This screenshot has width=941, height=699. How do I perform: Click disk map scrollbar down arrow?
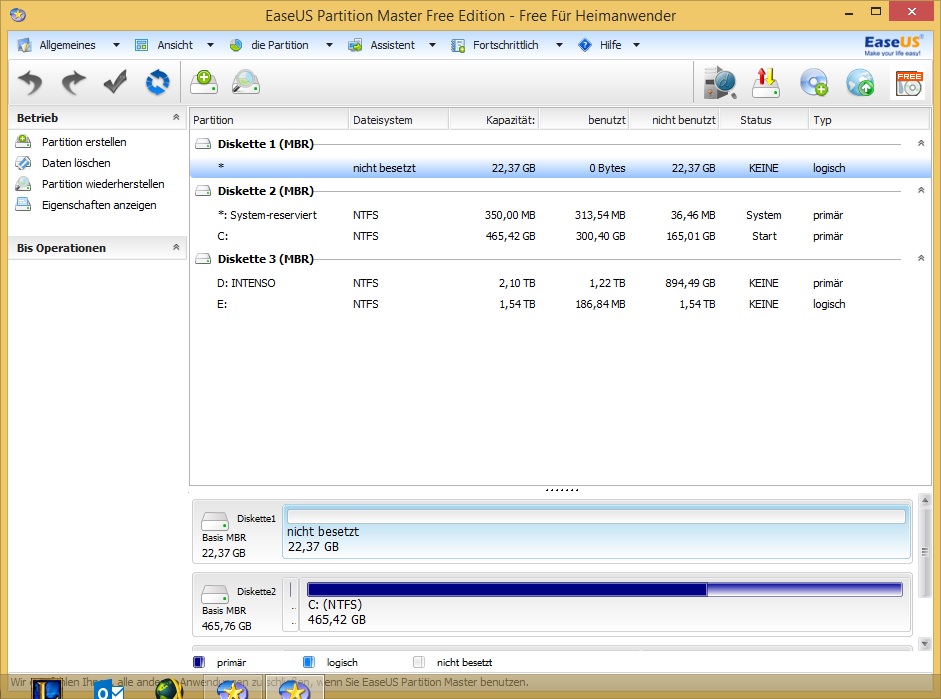tap(925, 644)
